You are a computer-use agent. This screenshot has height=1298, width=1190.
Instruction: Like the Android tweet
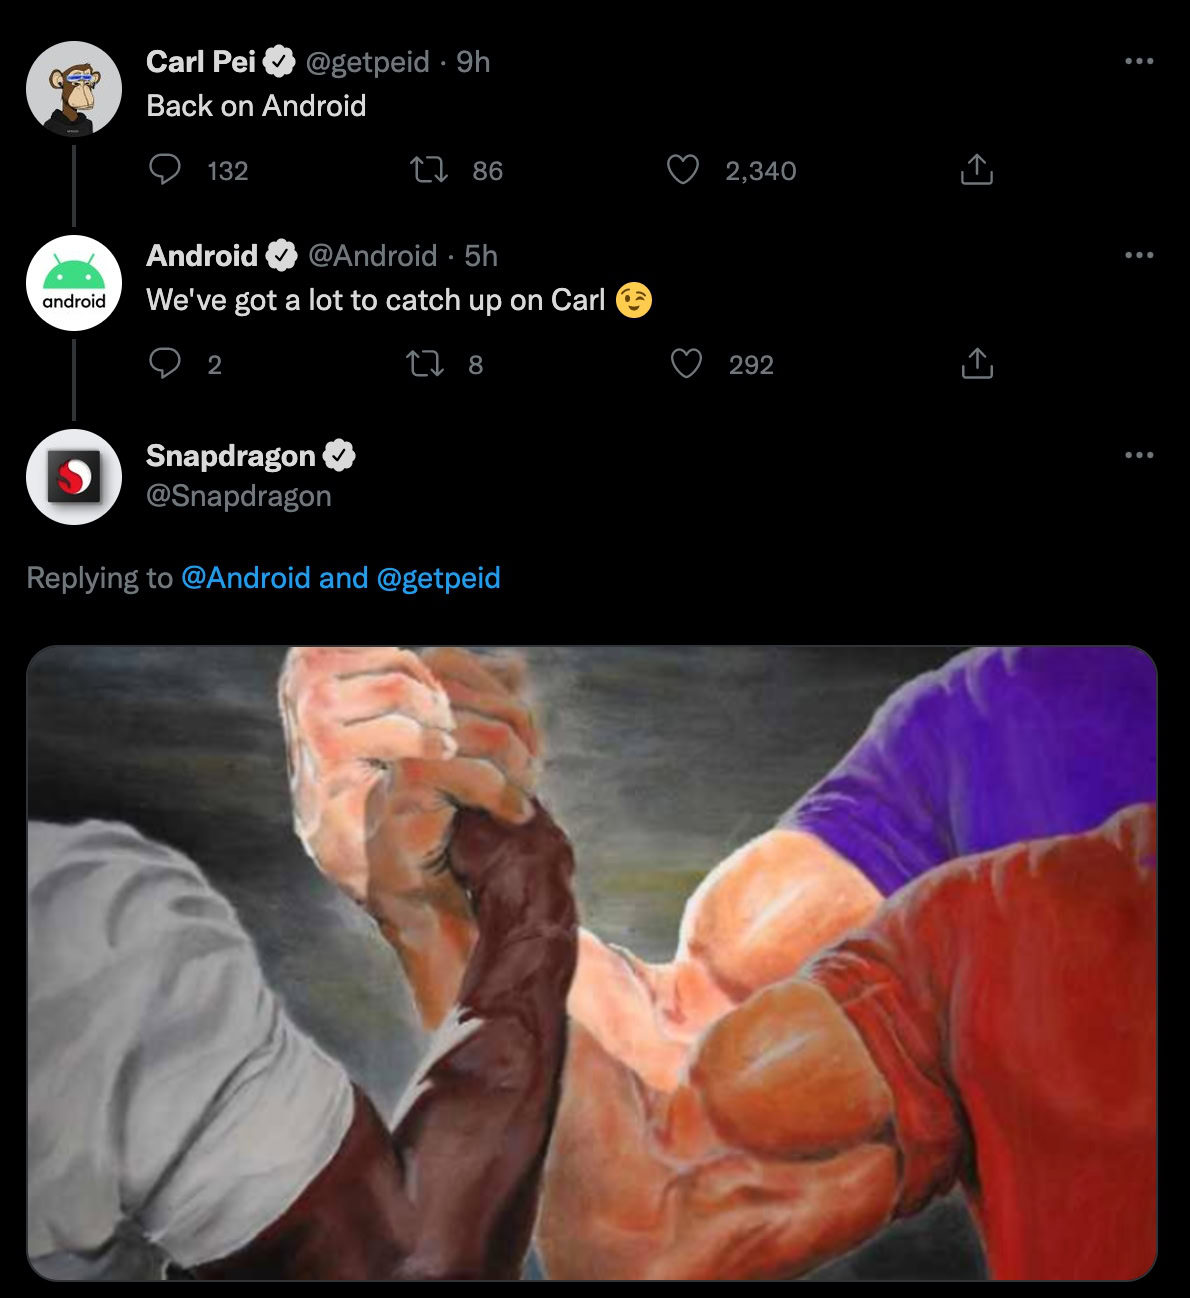686,363
